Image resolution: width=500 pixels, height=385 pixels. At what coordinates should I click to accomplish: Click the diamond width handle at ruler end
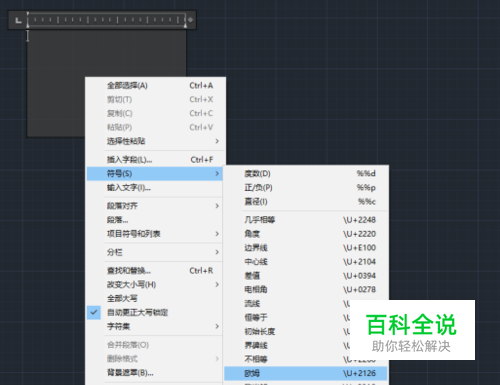[x=190, y=20]
